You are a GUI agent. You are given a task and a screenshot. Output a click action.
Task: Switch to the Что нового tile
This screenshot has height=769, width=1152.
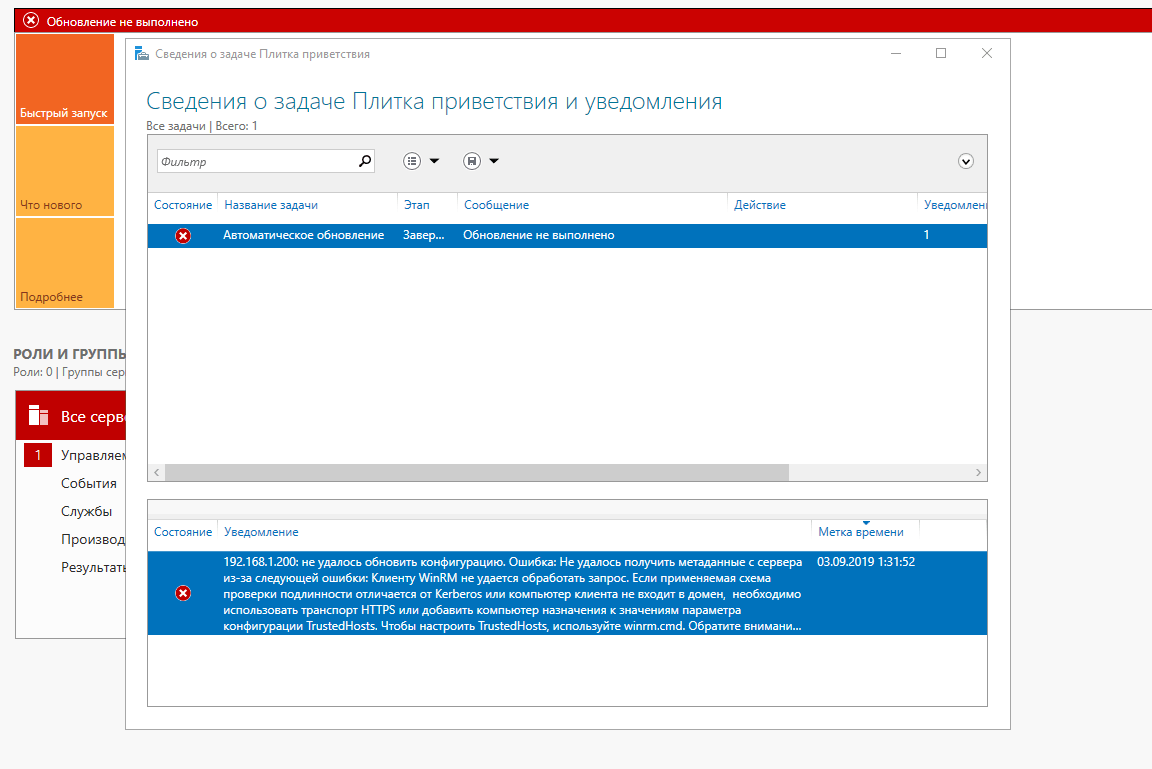tap(64, 171)
